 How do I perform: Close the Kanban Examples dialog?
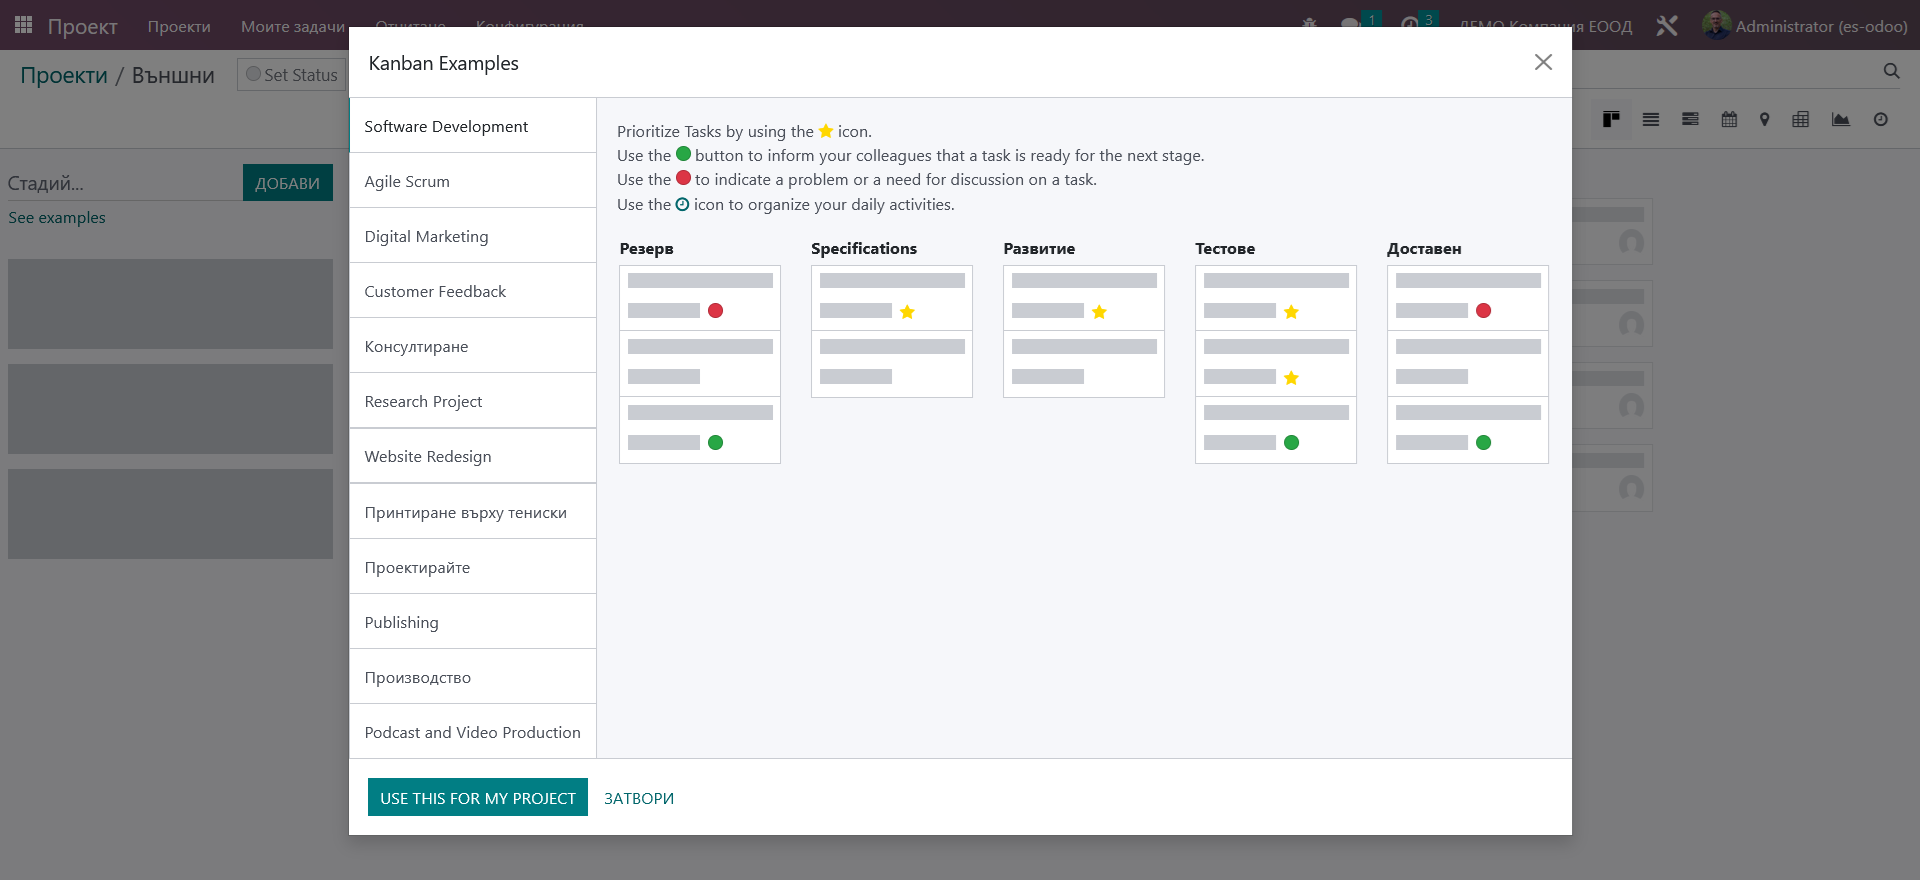click(1543, 62)
